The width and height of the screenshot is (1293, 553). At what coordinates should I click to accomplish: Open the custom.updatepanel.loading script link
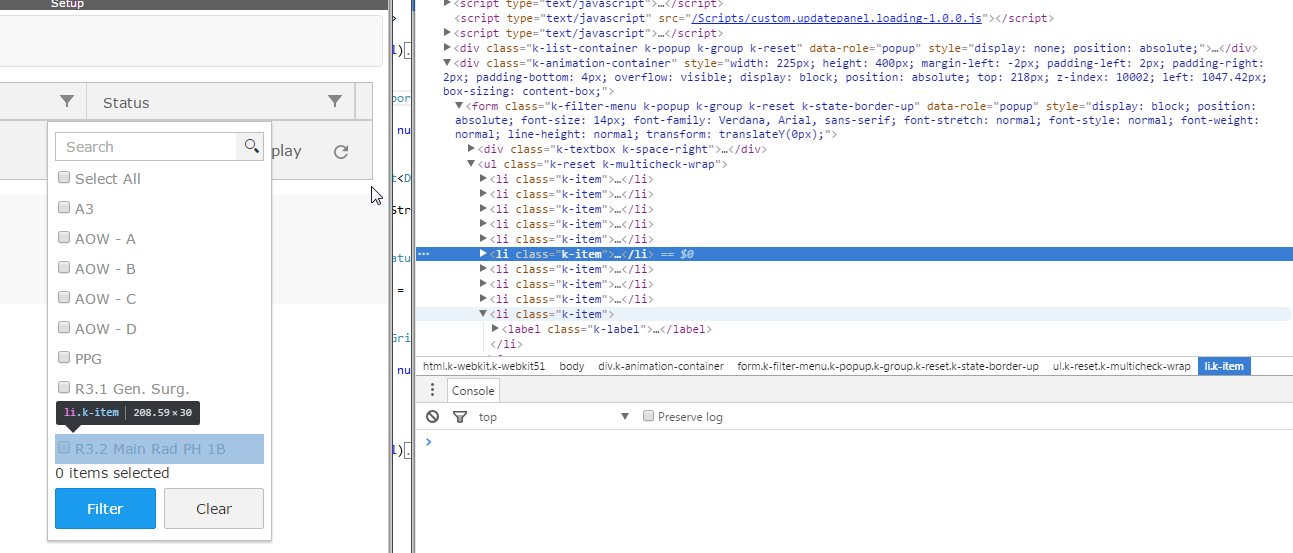[x=836, y=18]
